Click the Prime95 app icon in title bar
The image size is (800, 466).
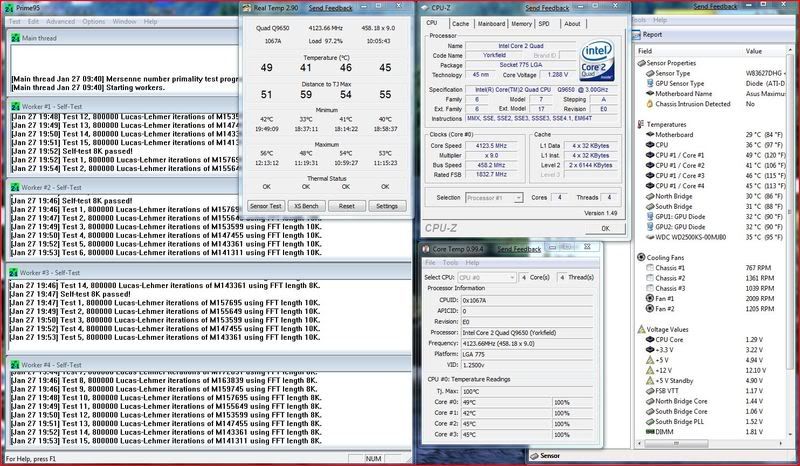pyautogui.click(x=10, y=8)
